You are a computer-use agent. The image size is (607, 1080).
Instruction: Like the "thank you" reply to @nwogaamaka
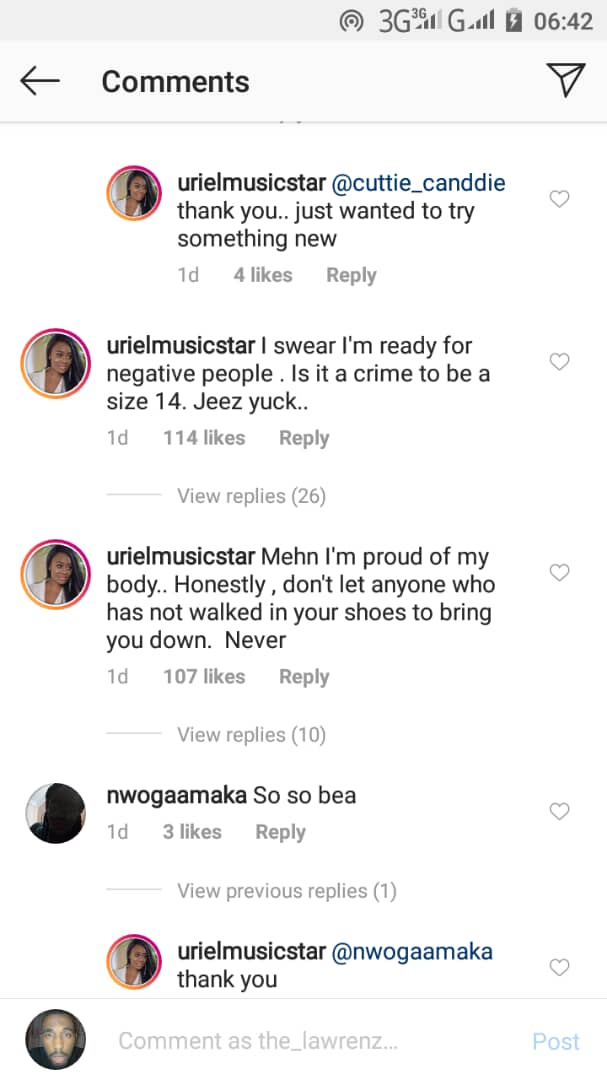(560, 967)
